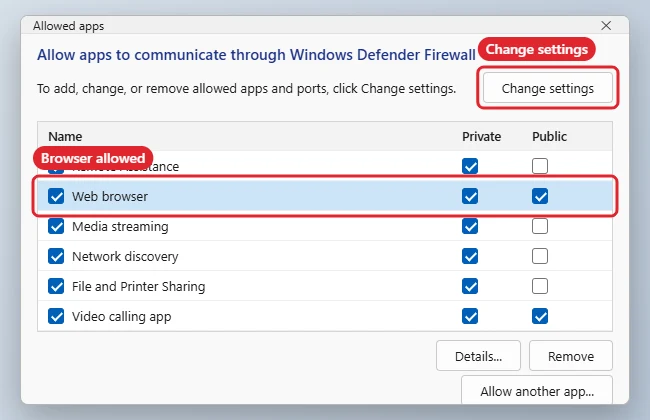The width and height of the screenshot is (650, 420).
Task: Select the File and Printer Sharing text
Action: pyautogui.click(x=138, y=286)
